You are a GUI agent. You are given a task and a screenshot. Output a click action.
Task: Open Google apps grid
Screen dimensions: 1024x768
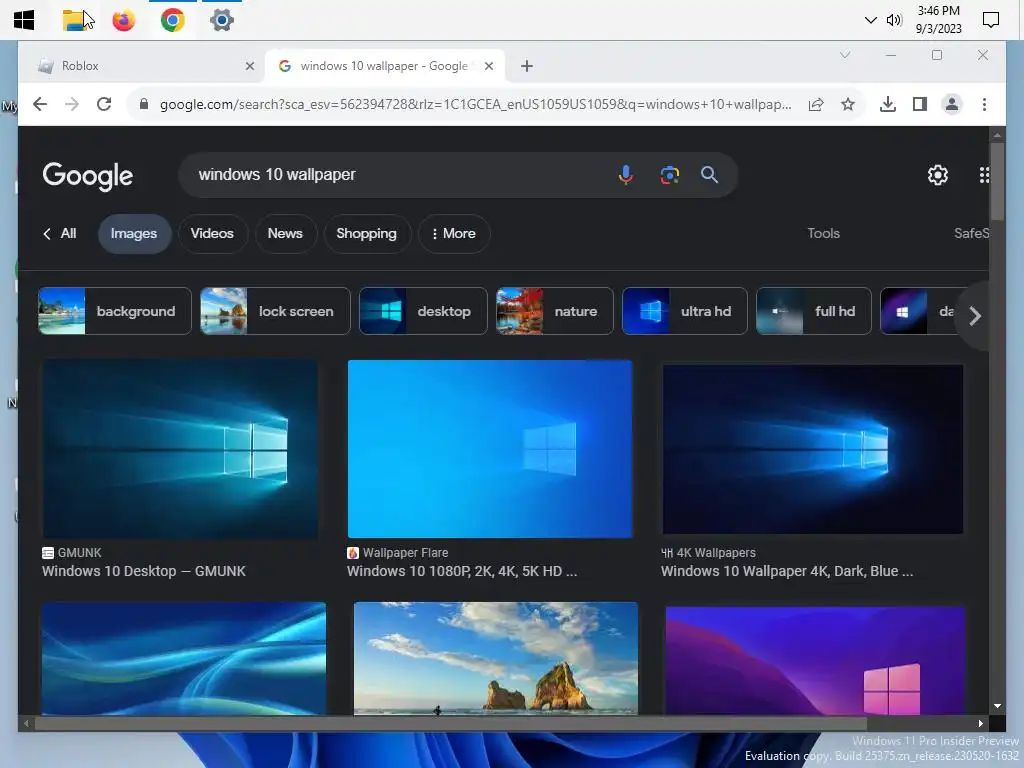click(x=984, y=175)
